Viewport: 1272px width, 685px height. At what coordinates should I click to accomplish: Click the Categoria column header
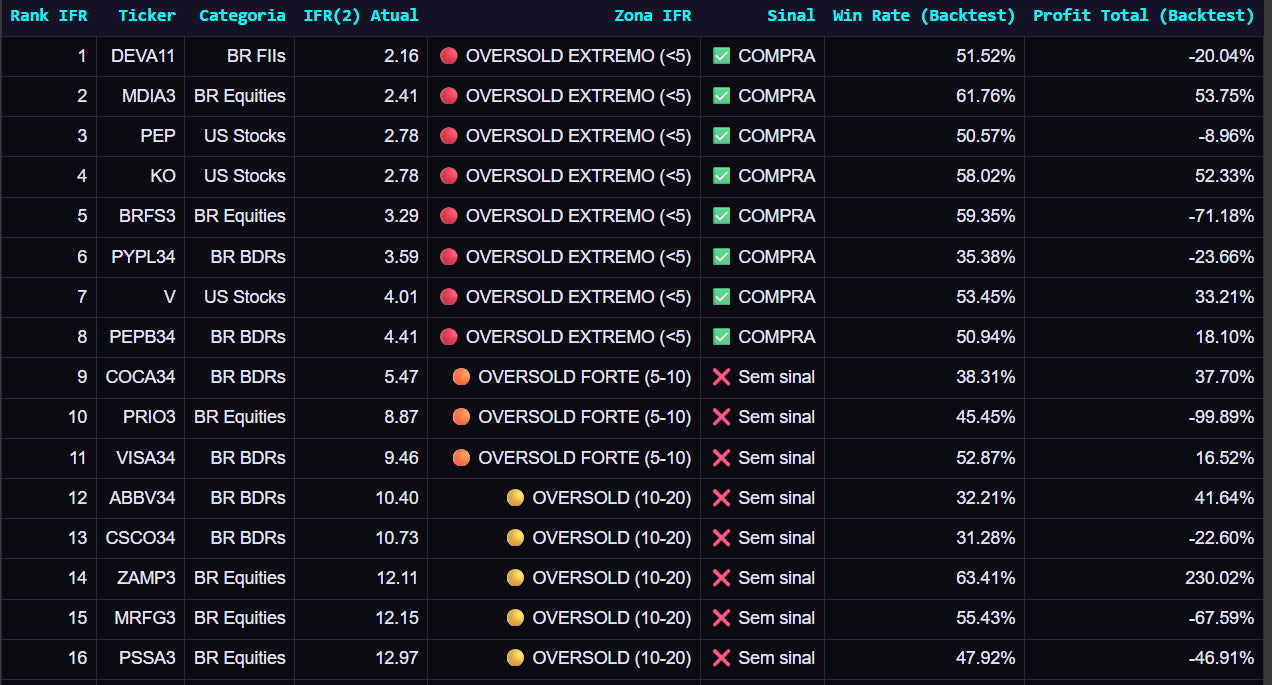[242, 16]
